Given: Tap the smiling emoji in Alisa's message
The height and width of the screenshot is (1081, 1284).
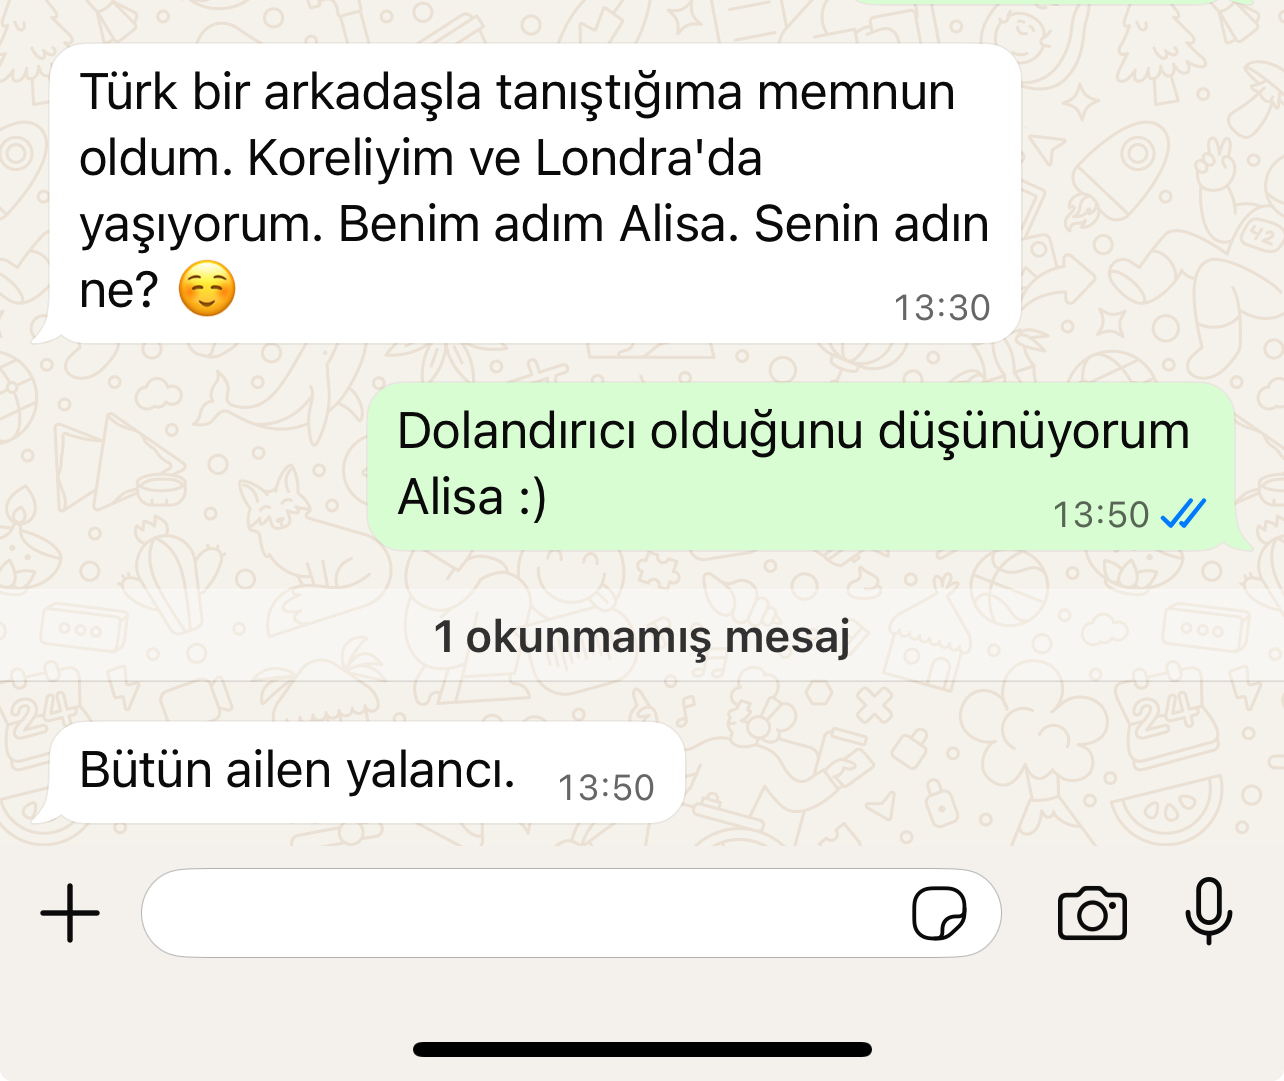Looking at the screenshot, I should 207,290.
